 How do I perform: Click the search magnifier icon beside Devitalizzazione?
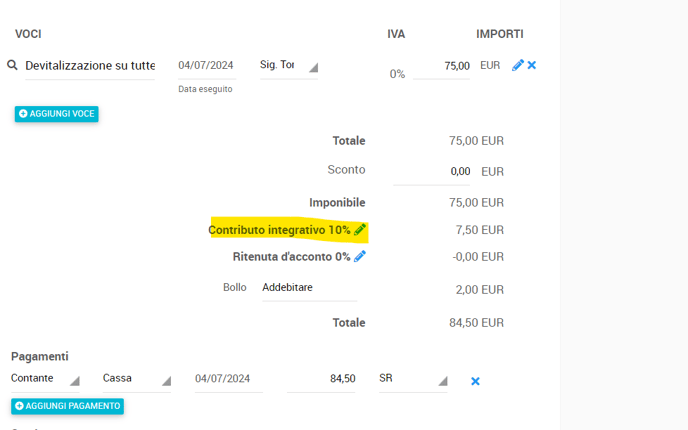[x=13, y=65]
